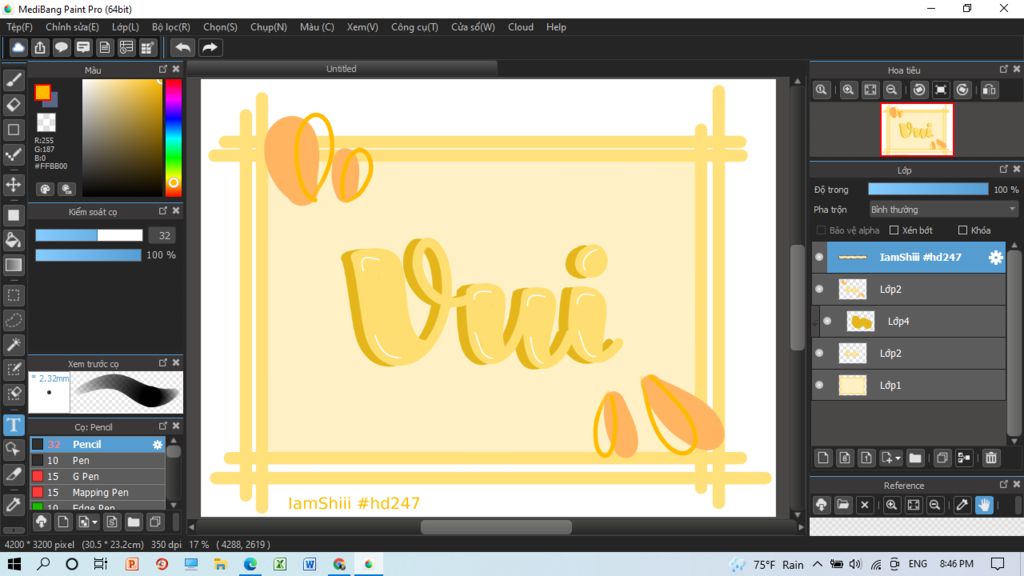This screenshot has width=1024, height=576.
Task: Open the Công cụ(T) menu
Action: 415,27
